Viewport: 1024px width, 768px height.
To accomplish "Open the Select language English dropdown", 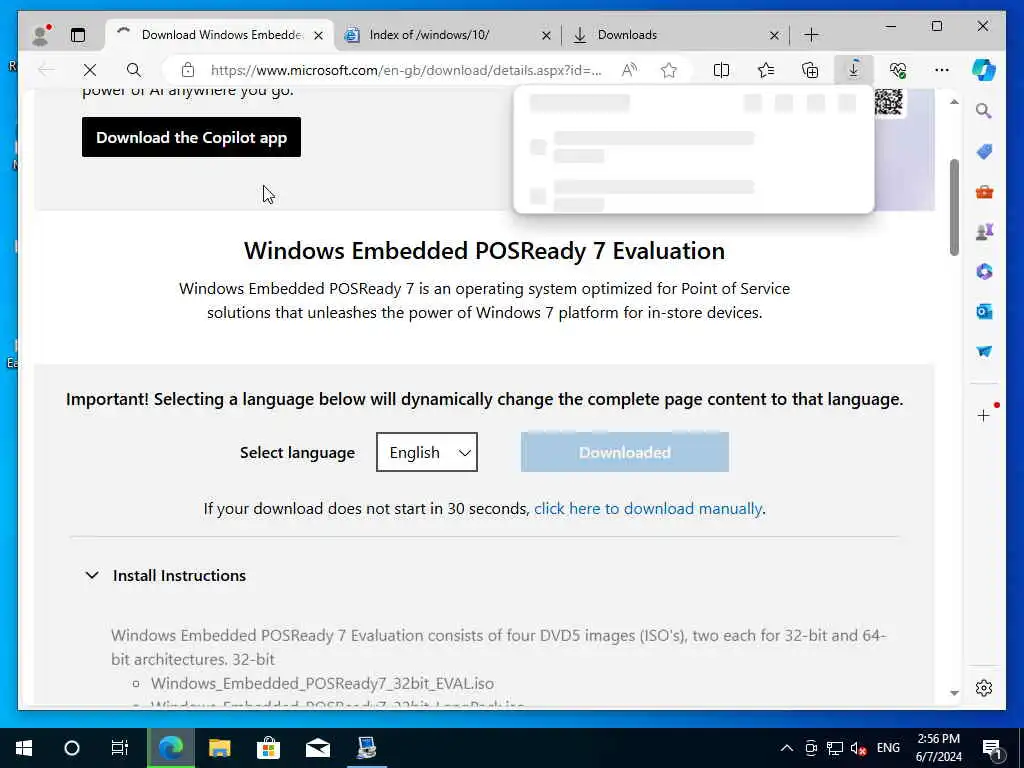I will (x=427, y=452).
